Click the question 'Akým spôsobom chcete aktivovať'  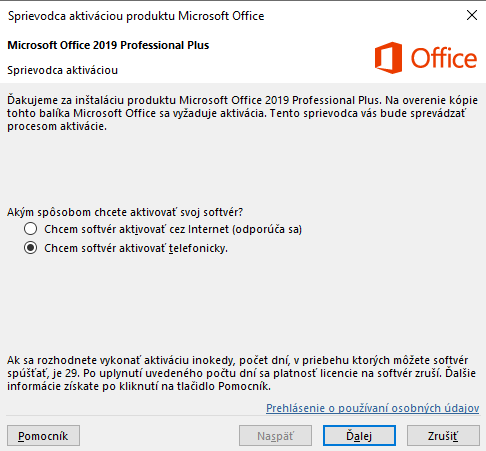125,212
